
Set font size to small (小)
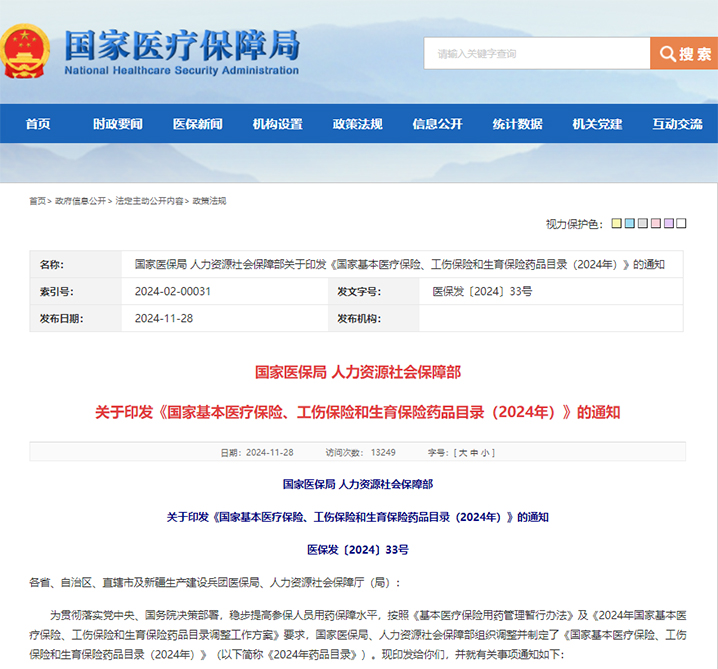click(485, 453)
